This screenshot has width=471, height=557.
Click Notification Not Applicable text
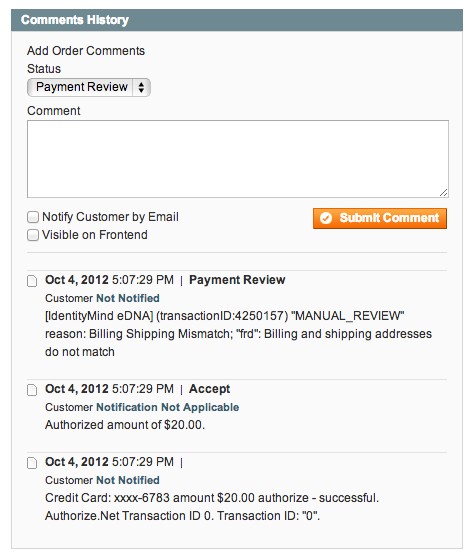coord(168,407)
